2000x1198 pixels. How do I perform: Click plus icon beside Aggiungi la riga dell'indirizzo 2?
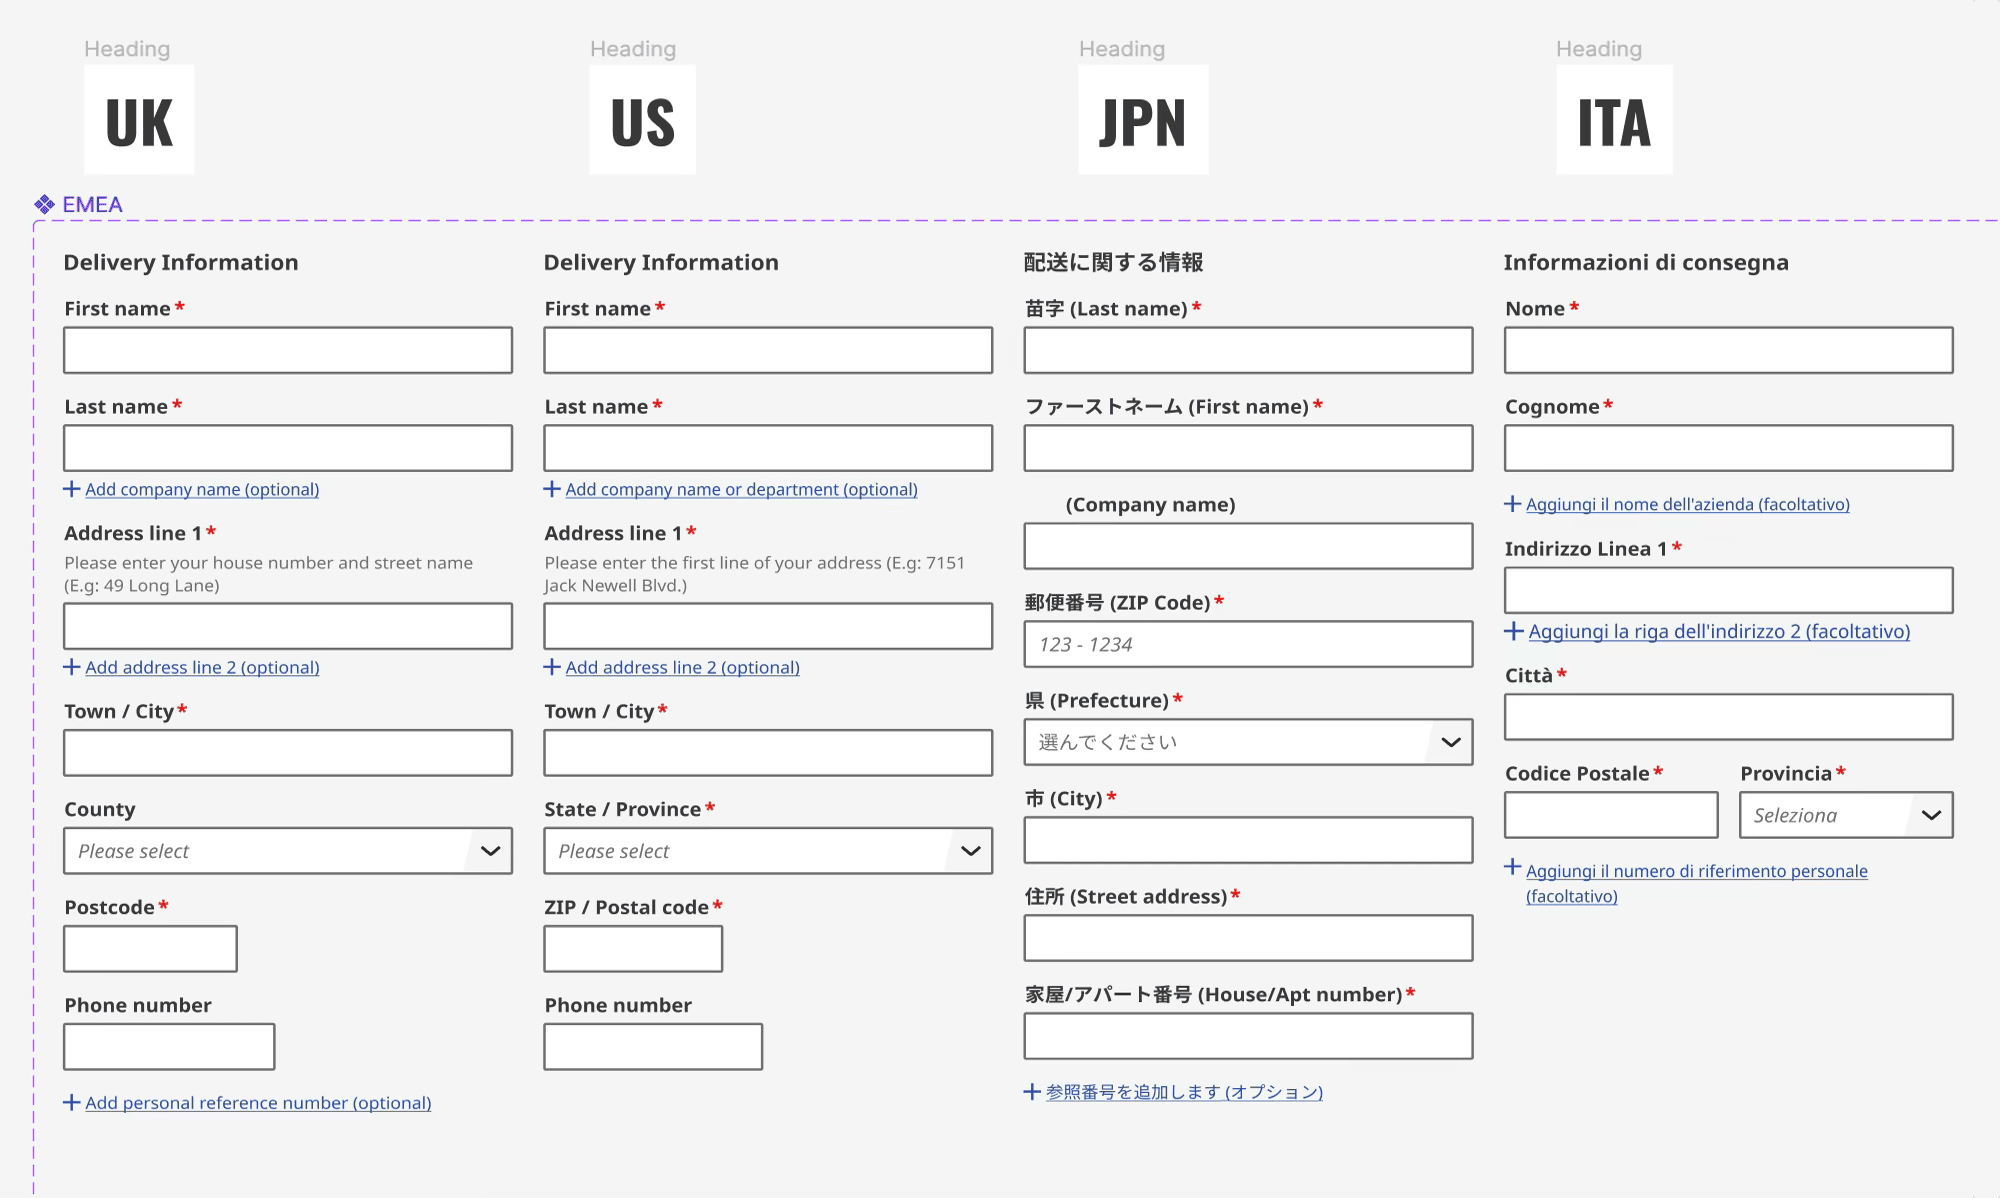click(x=1514, y=631)
